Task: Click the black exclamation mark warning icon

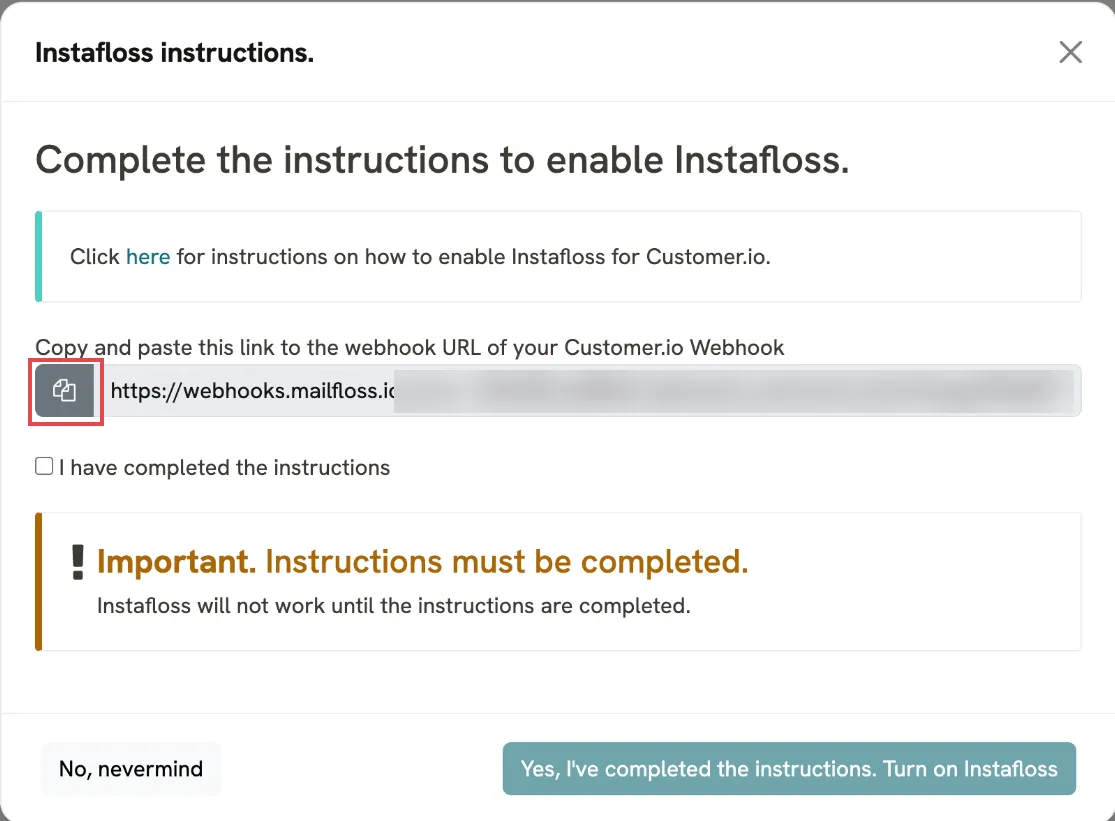Action: click(78, 562)
